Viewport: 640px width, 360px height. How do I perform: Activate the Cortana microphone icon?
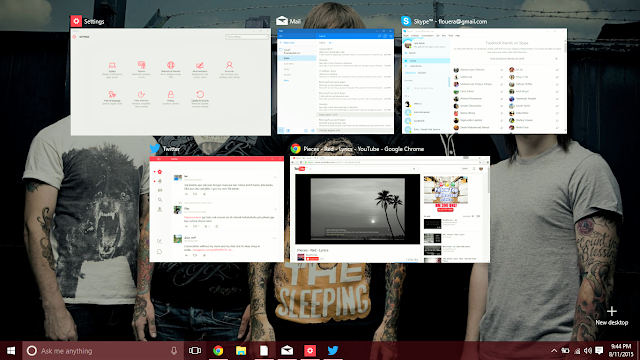[174, 351]
